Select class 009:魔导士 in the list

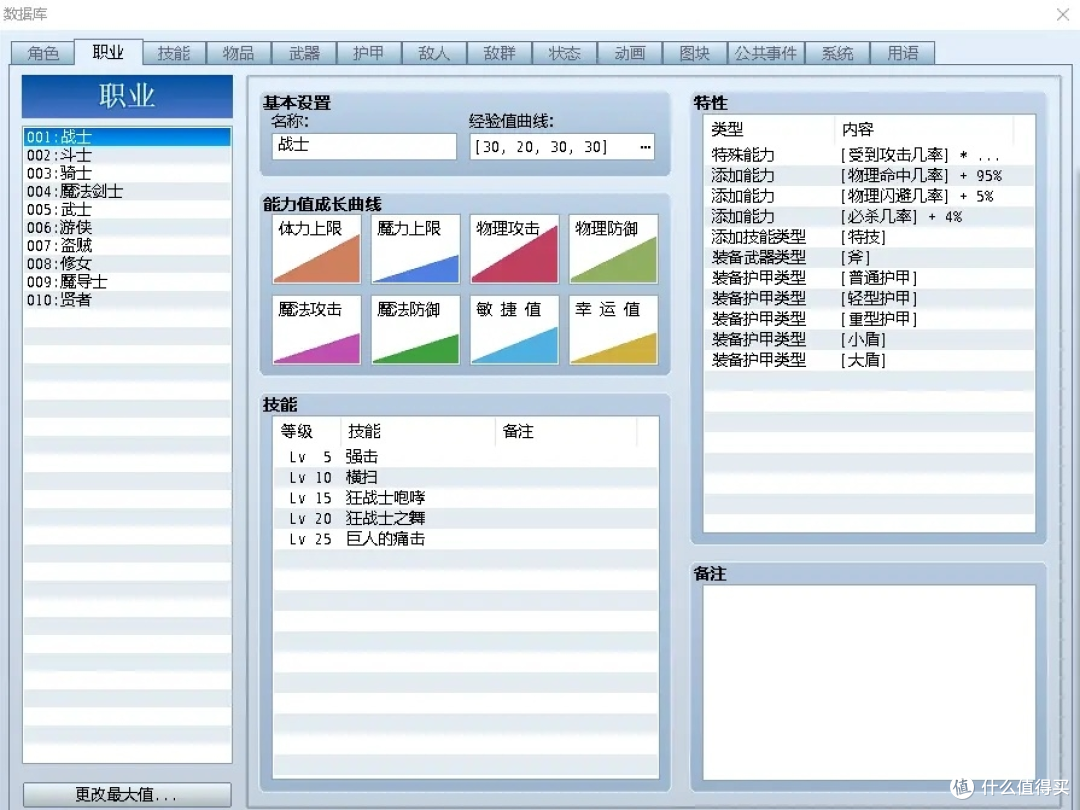click(x=127, y=281)
